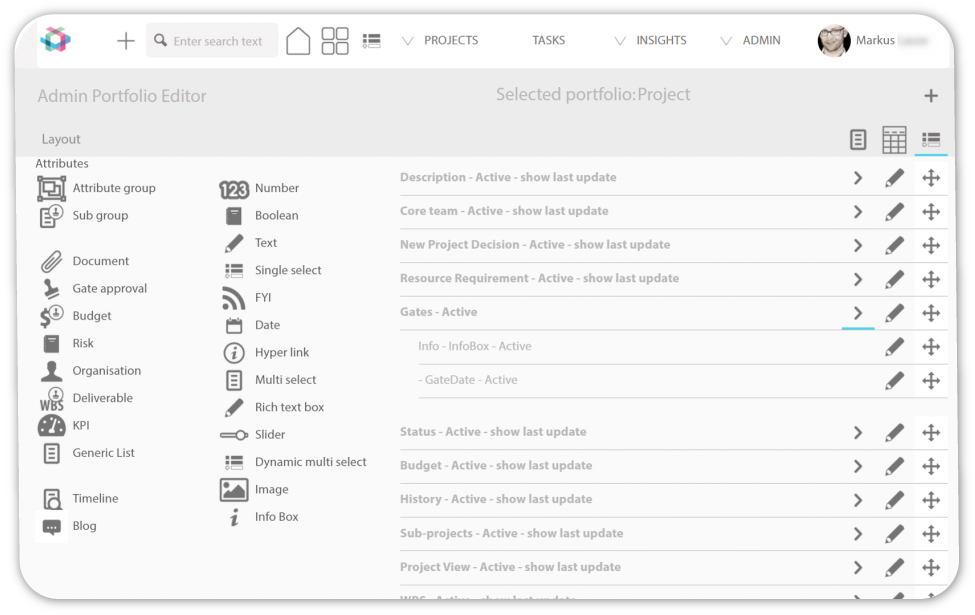Viewport: 975px width, 615px height.
Task: Click the KPI gauge icon
Action: pyautogui.click(x=52, y=426)
